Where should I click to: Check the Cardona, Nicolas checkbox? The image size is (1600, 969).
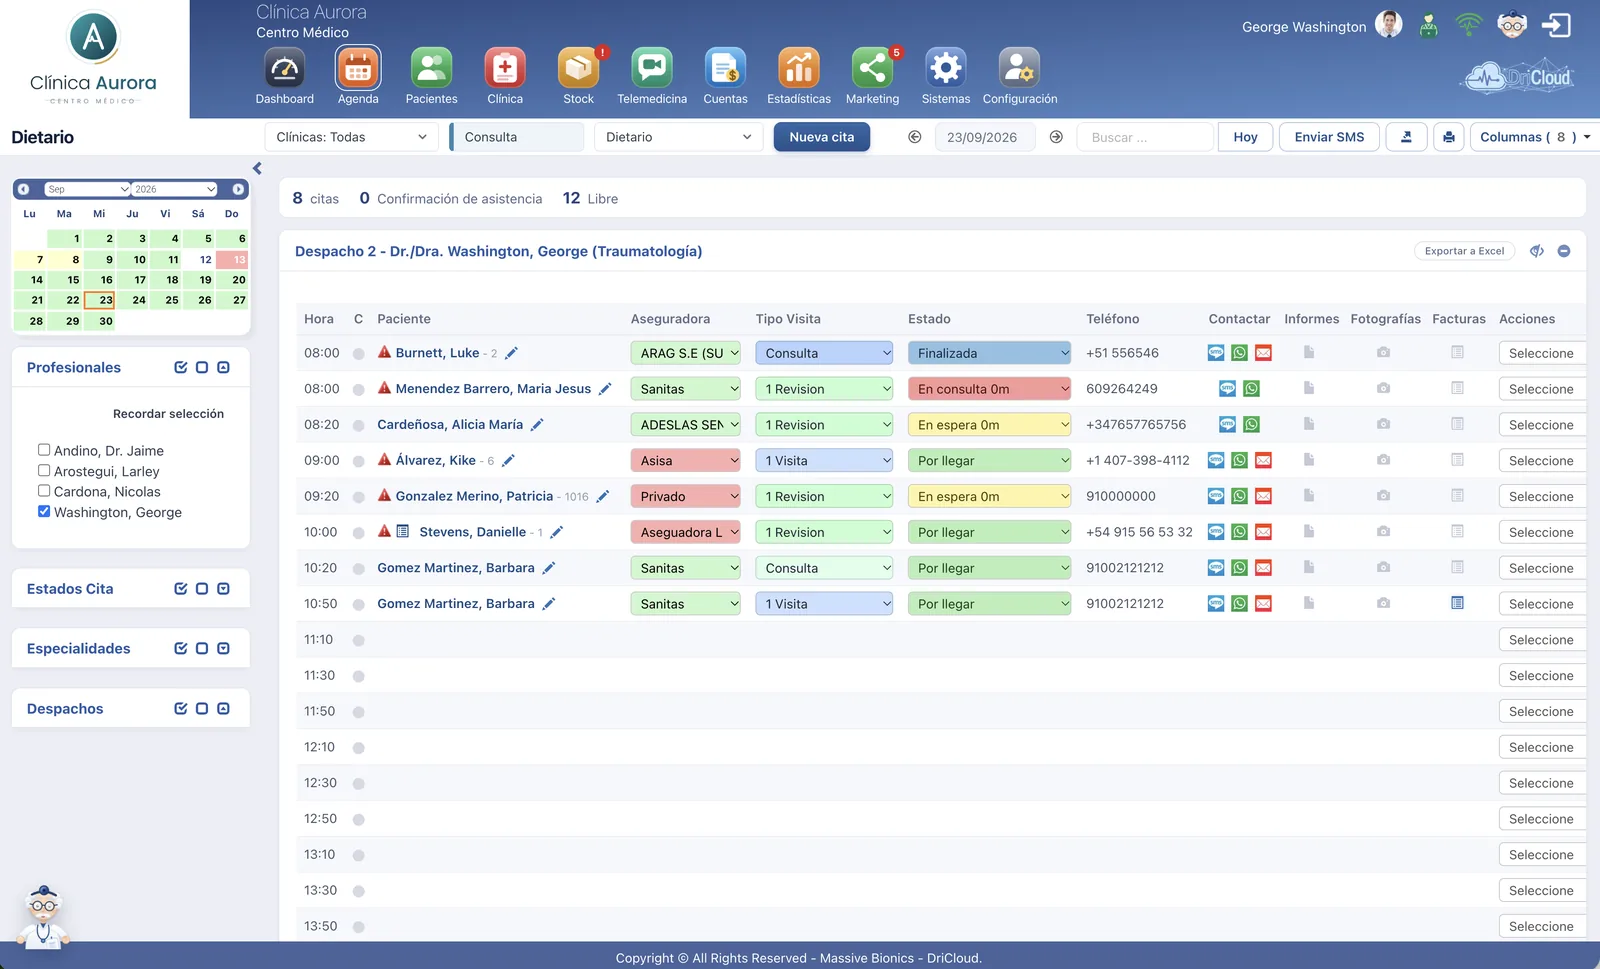[44, 491]
